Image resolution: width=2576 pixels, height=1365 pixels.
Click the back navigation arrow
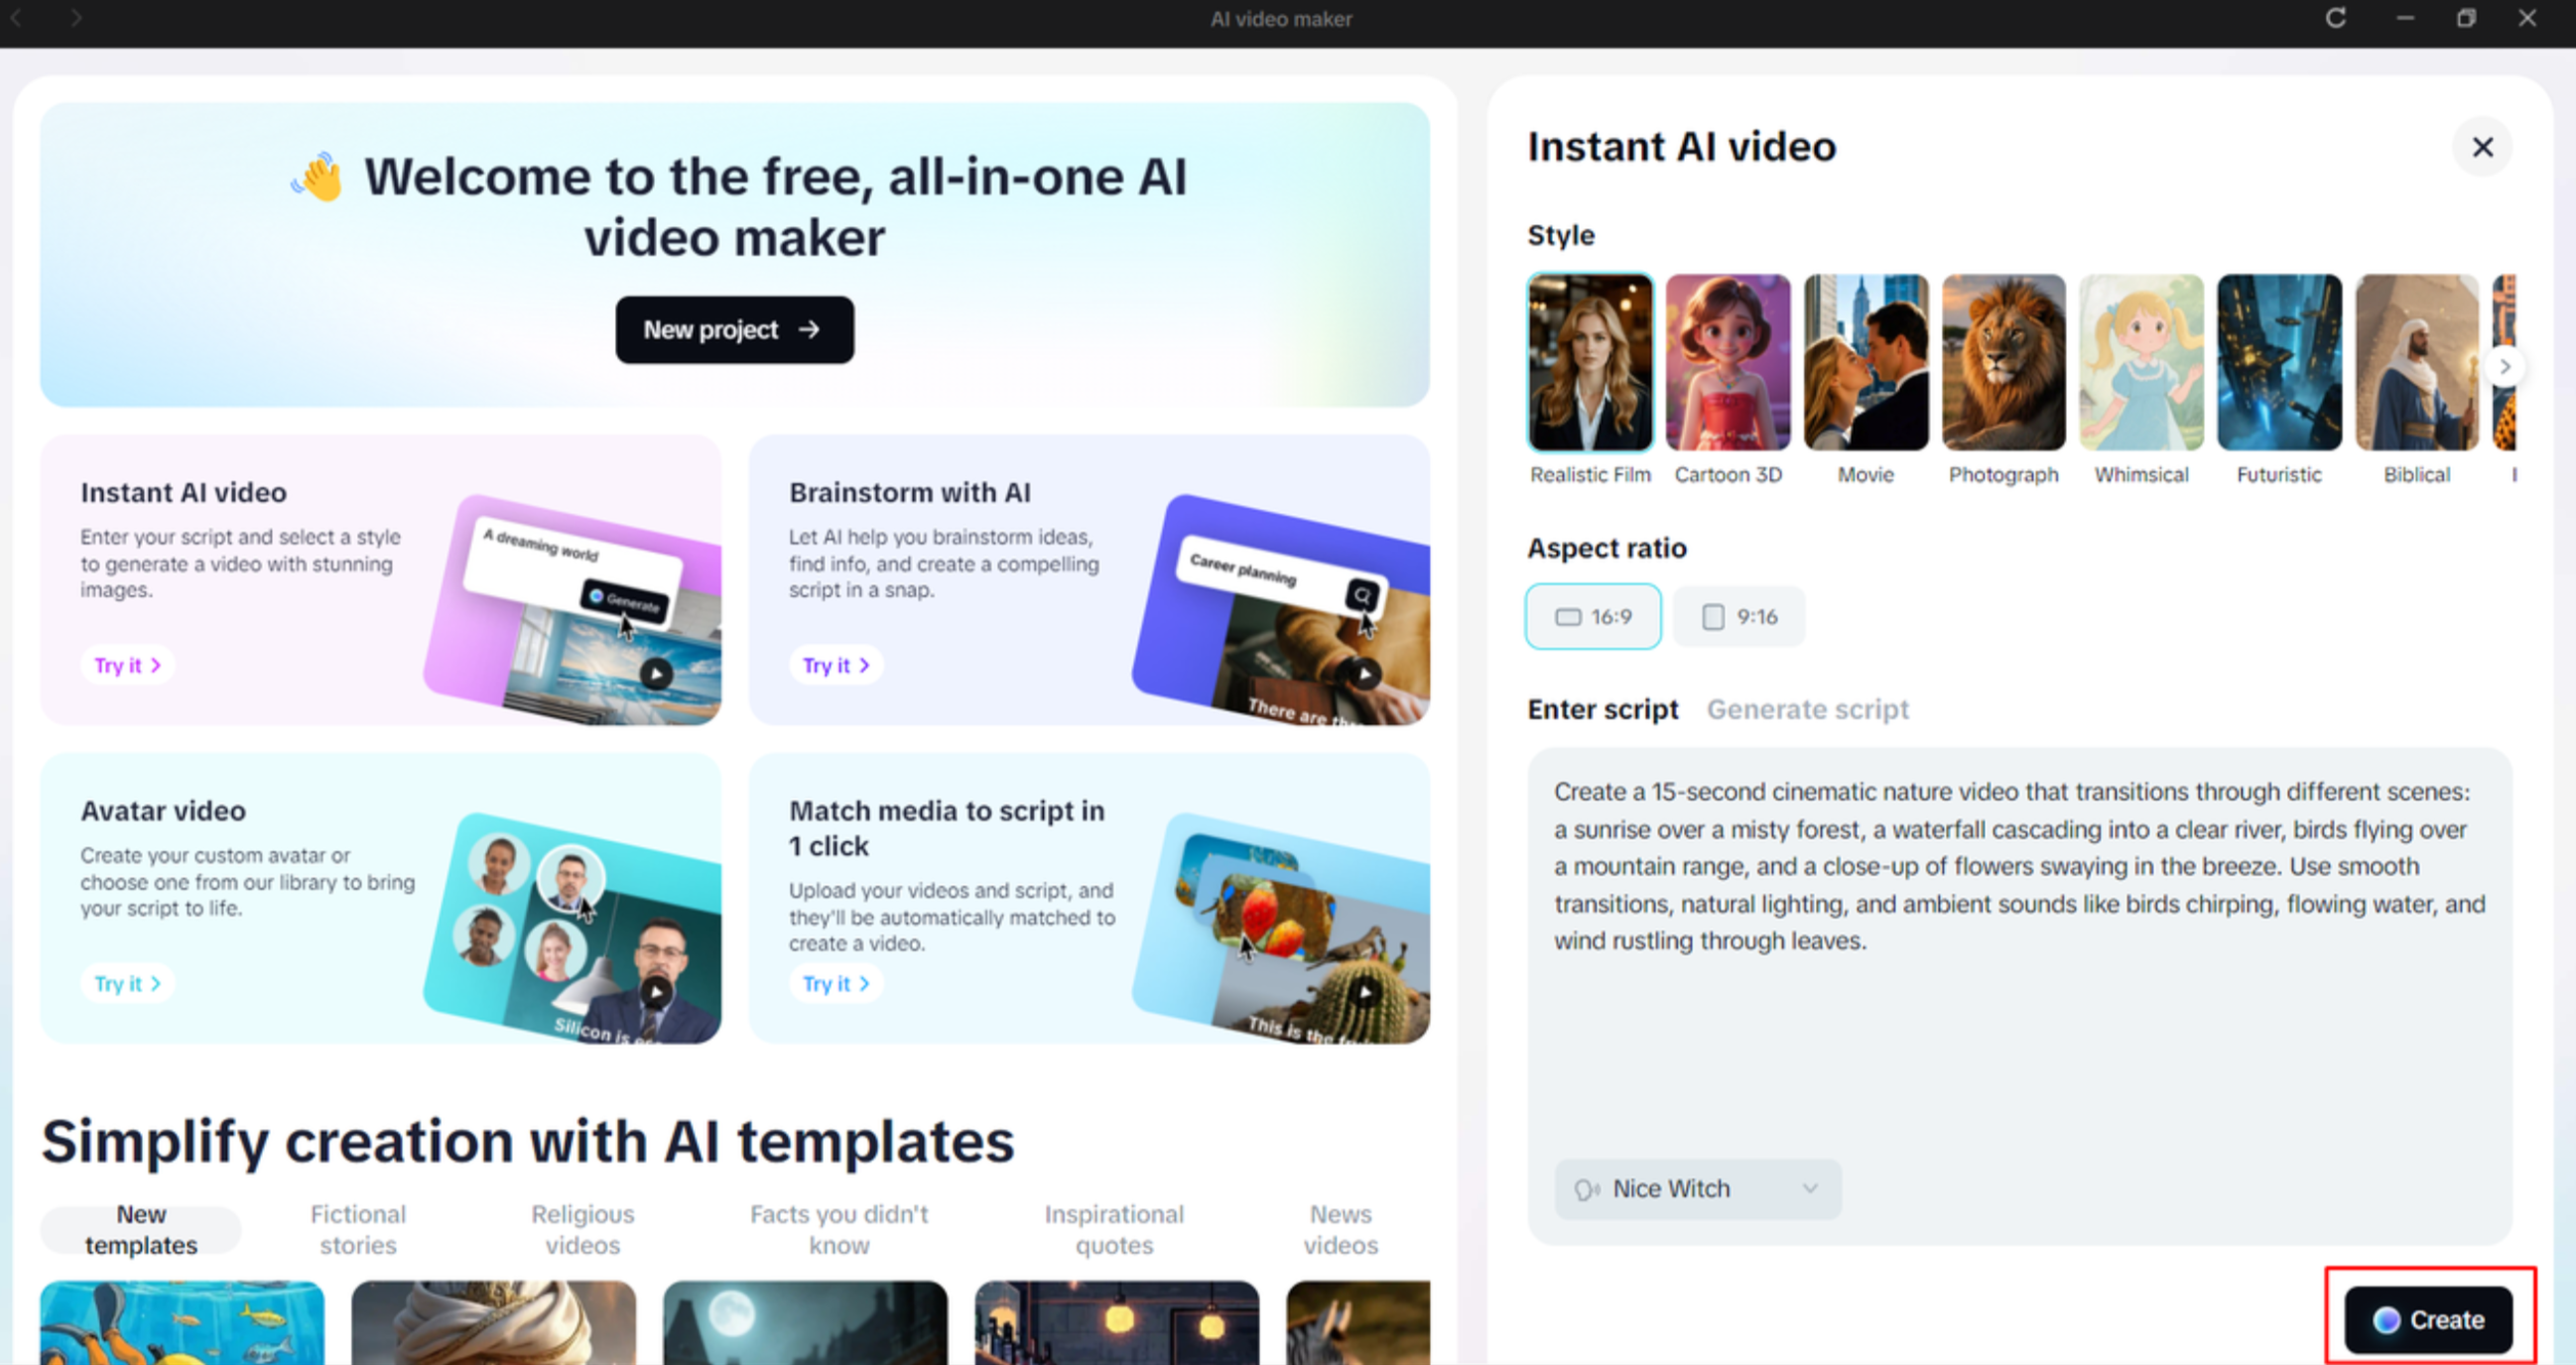click(x=16, y=17)
